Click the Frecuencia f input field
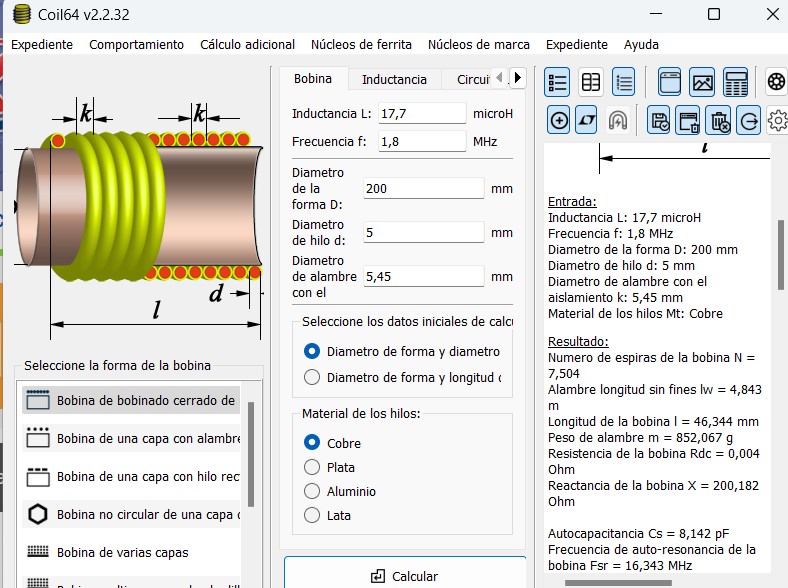 click(x=422, y=142)
